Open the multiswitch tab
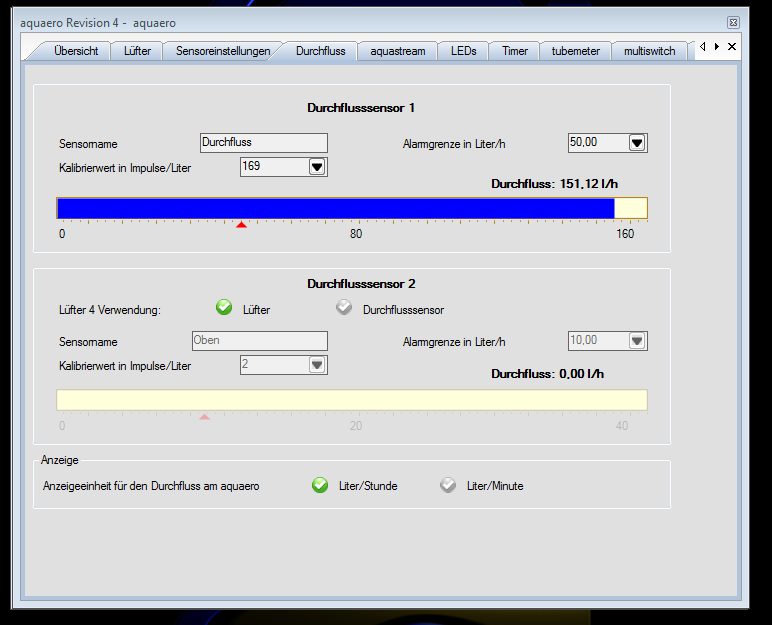The width and height of the screenshot is (772, 625). [649, 51]
